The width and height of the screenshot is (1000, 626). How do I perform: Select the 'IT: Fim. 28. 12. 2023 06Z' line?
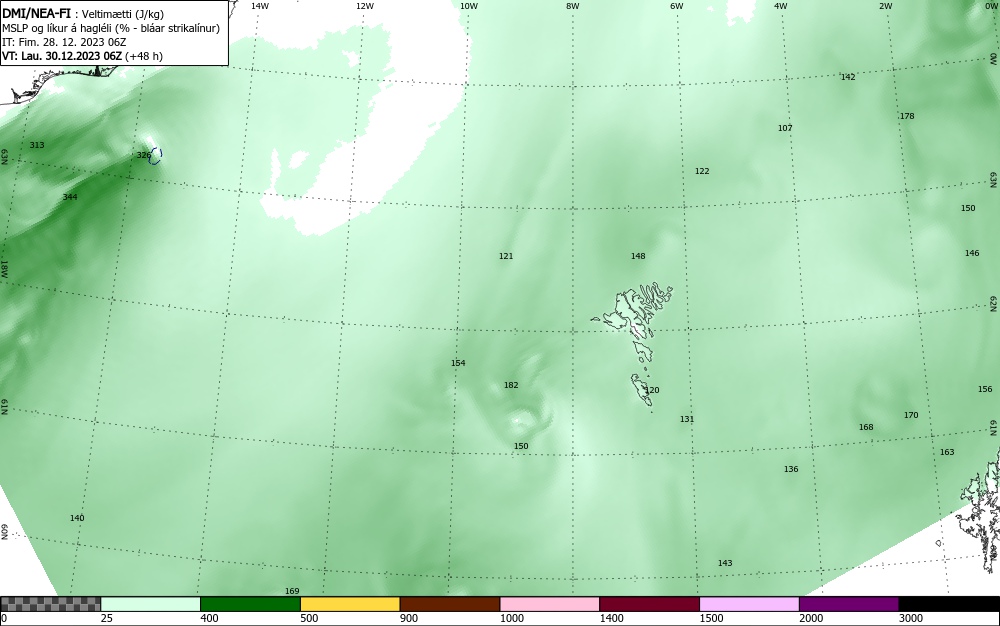coord(64,42)
